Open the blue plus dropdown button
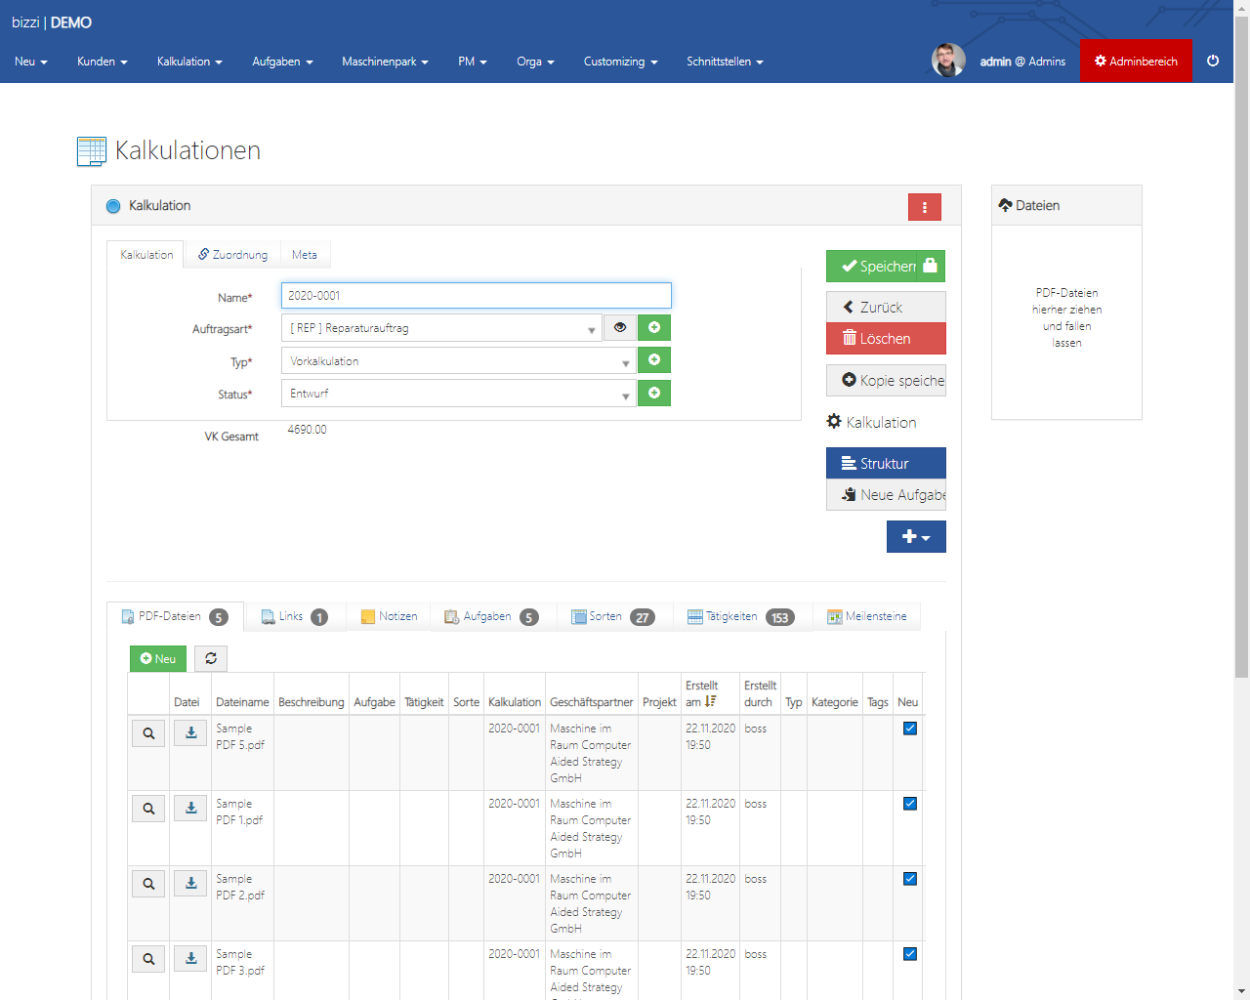1250x1000 pixels. click(x=916, y=537)
